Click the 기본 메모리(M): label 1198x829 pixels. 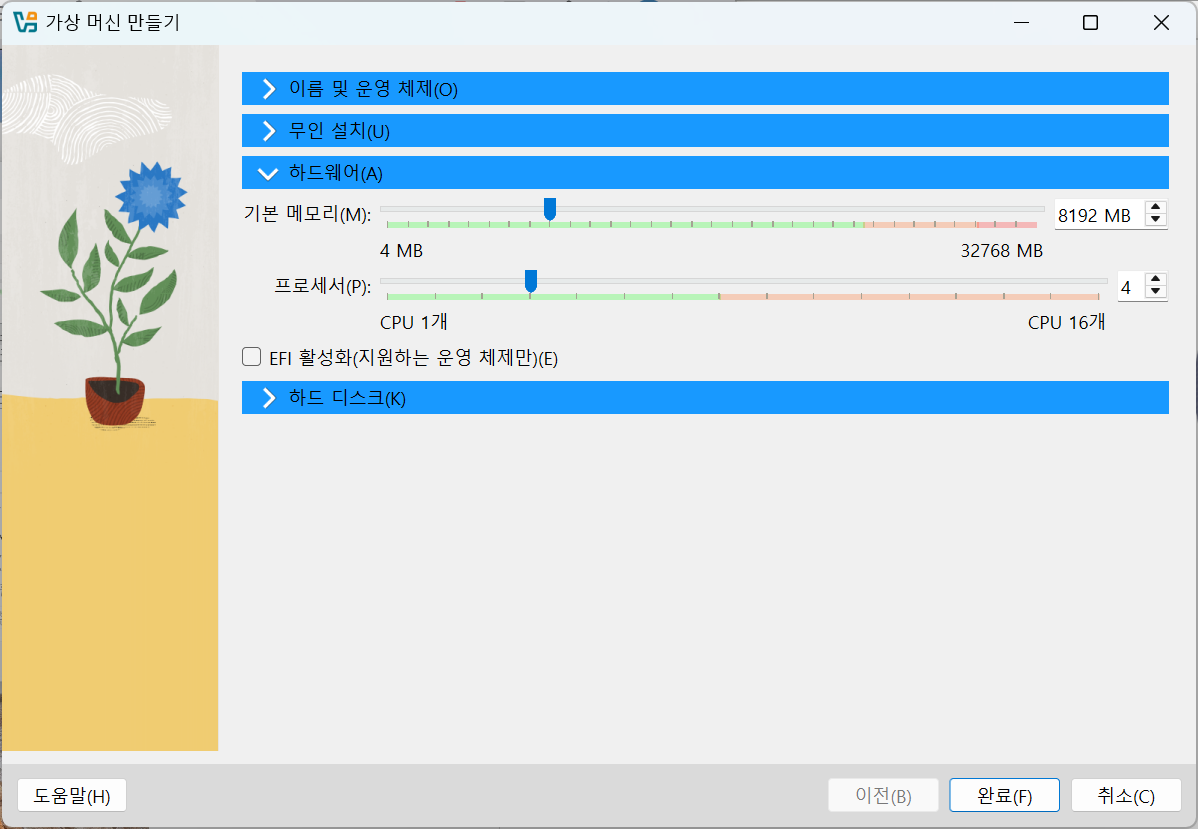point(307,214)
